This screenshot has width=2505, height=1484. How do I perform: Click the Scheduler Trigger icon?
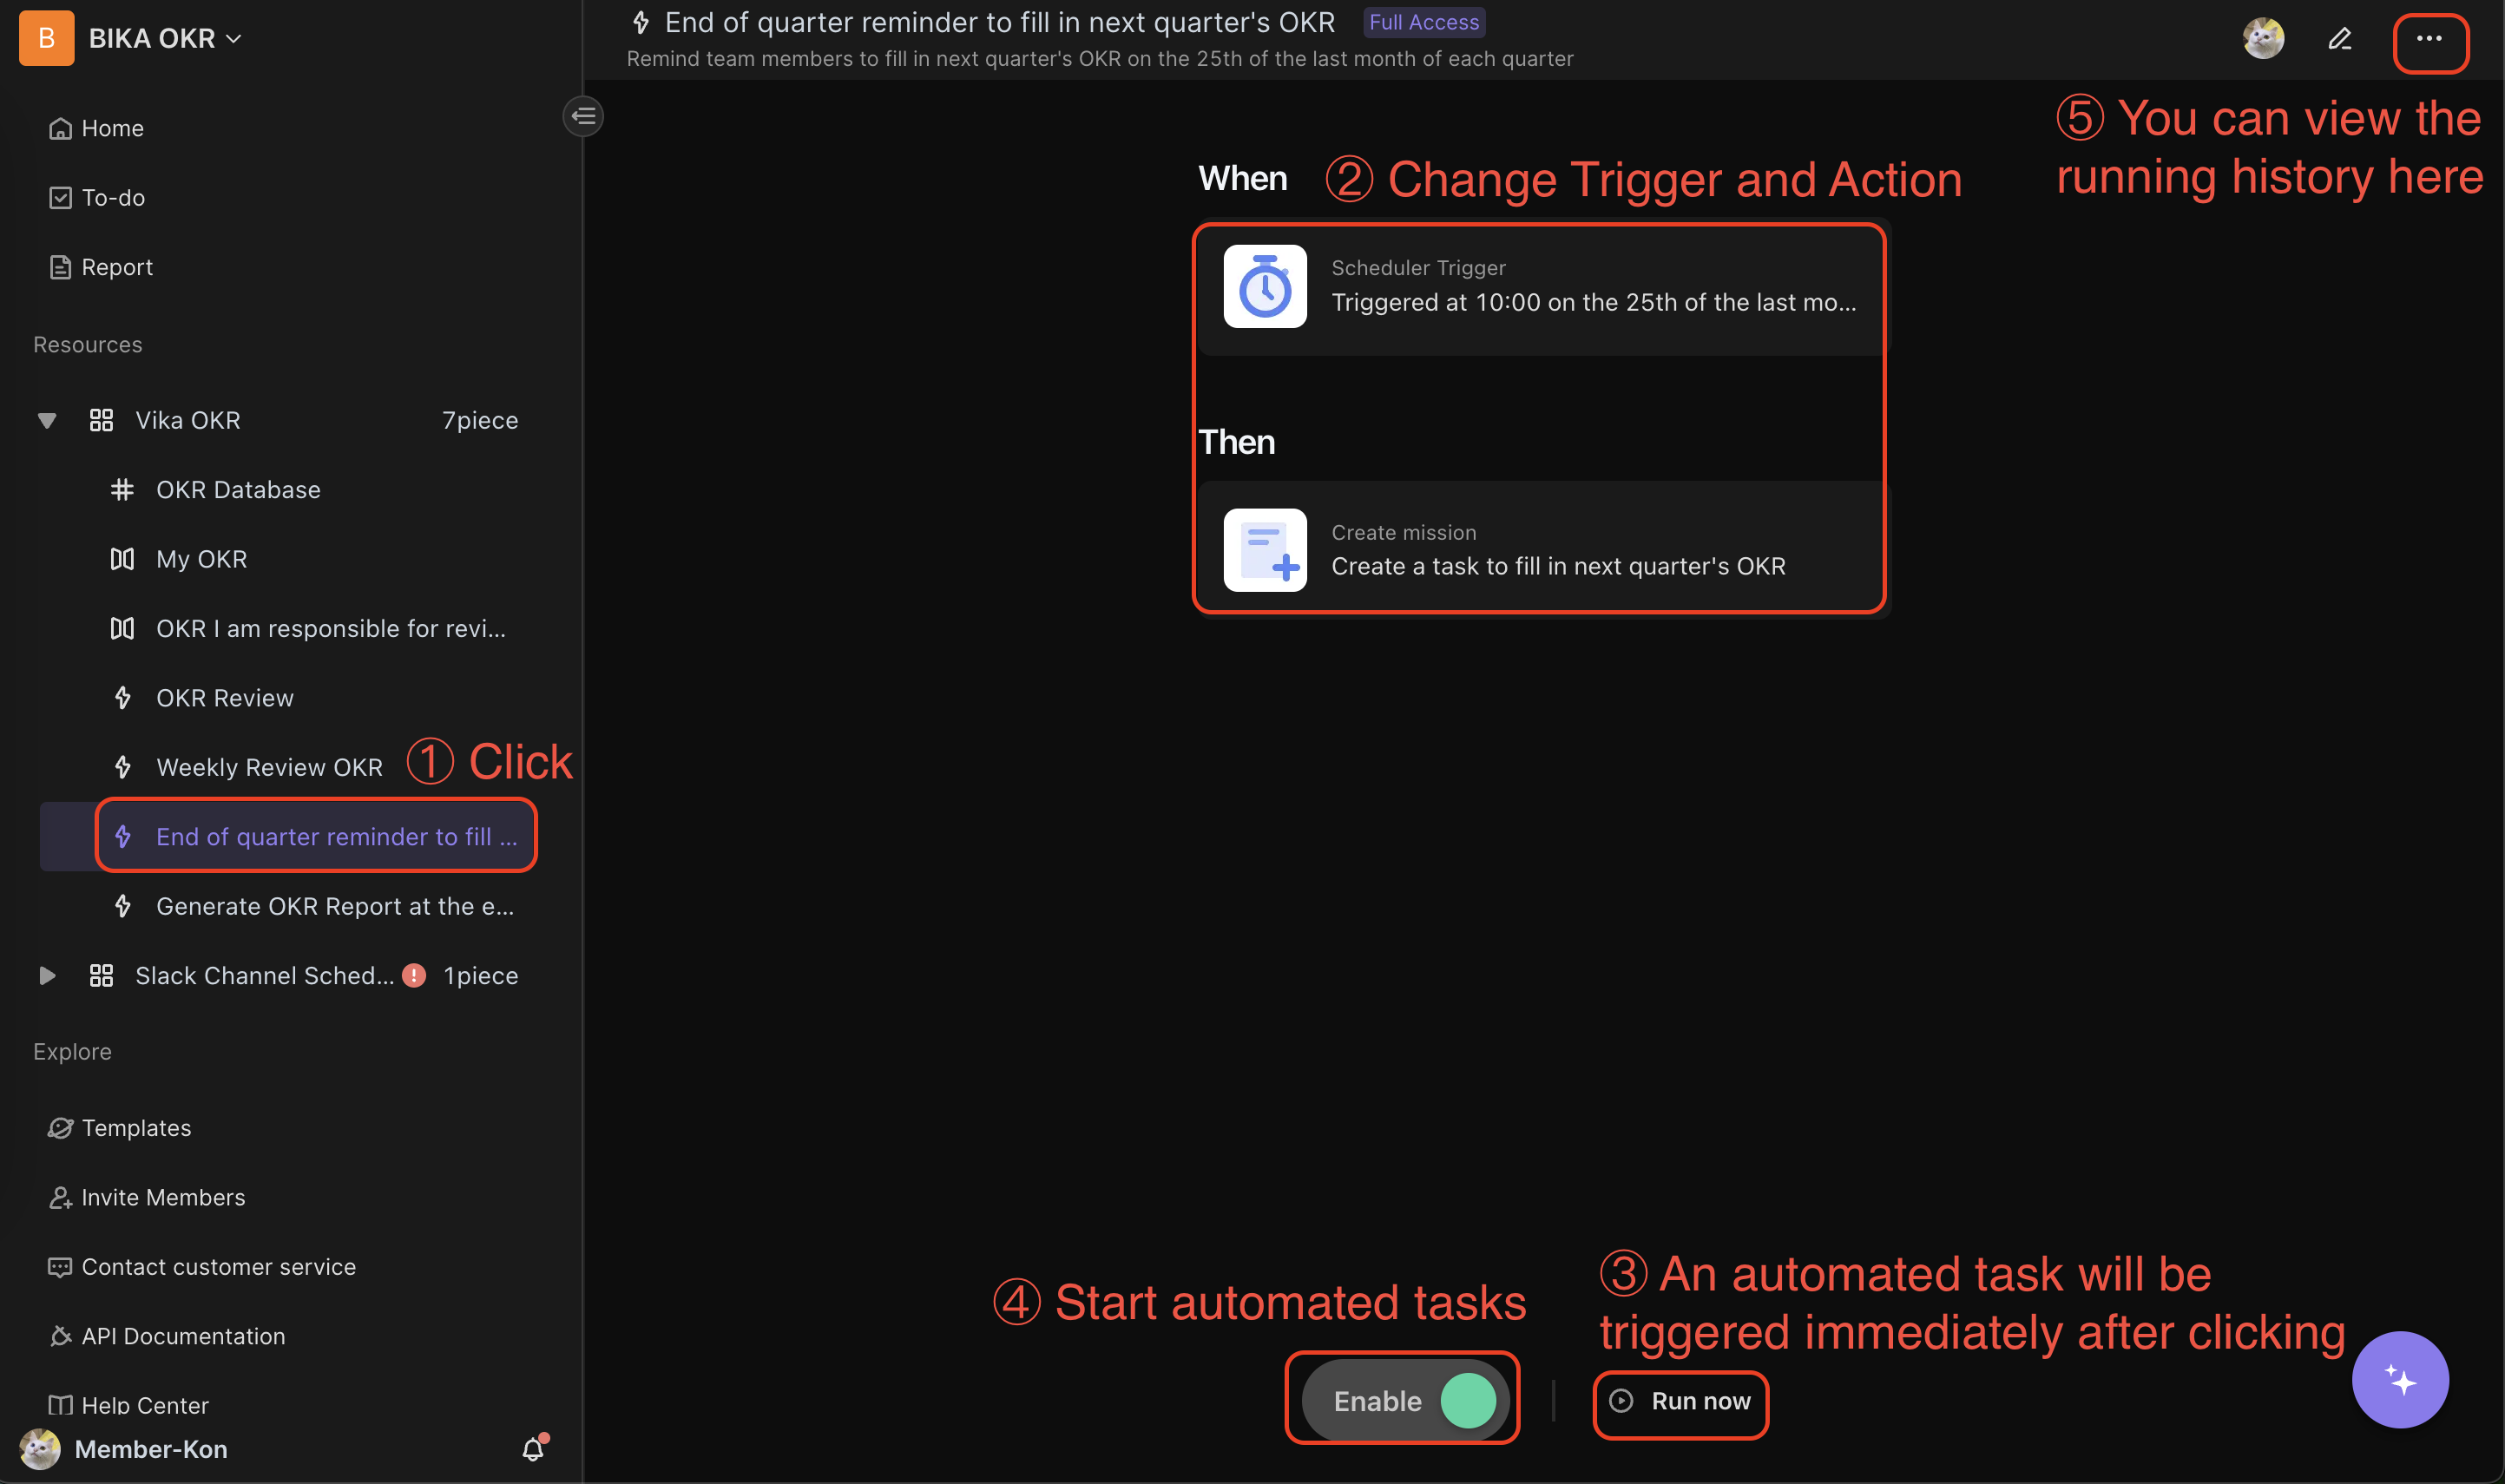[x=1265, y=286]
